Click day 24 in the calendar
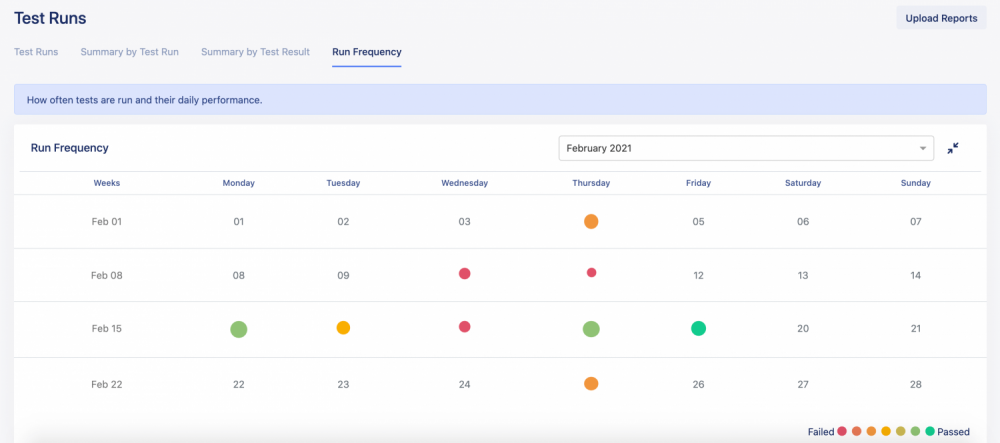This screenshot has width=1000, height=443. 464,384
